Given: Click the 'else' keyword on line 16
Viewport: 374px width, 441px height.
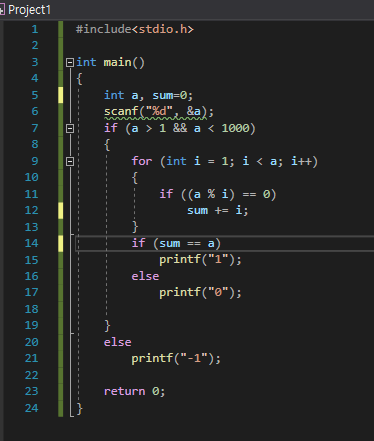Looking at the screenshot, I should point(145,276).
